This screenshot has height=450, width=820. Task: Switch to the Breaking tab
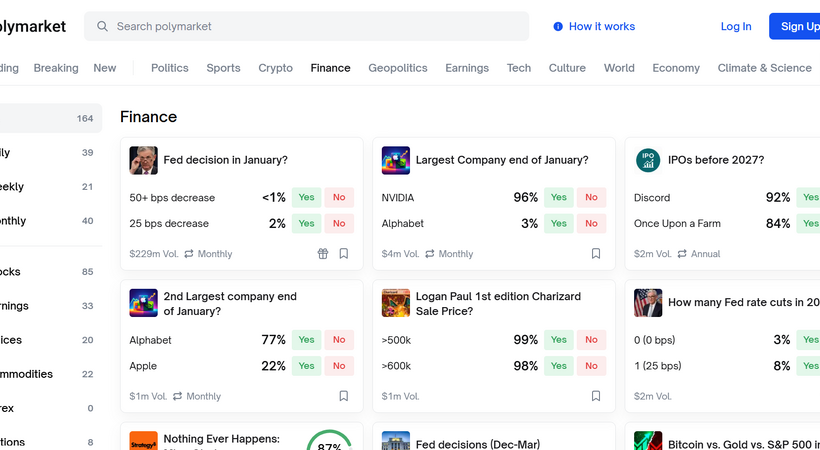[x=56, y=68]
